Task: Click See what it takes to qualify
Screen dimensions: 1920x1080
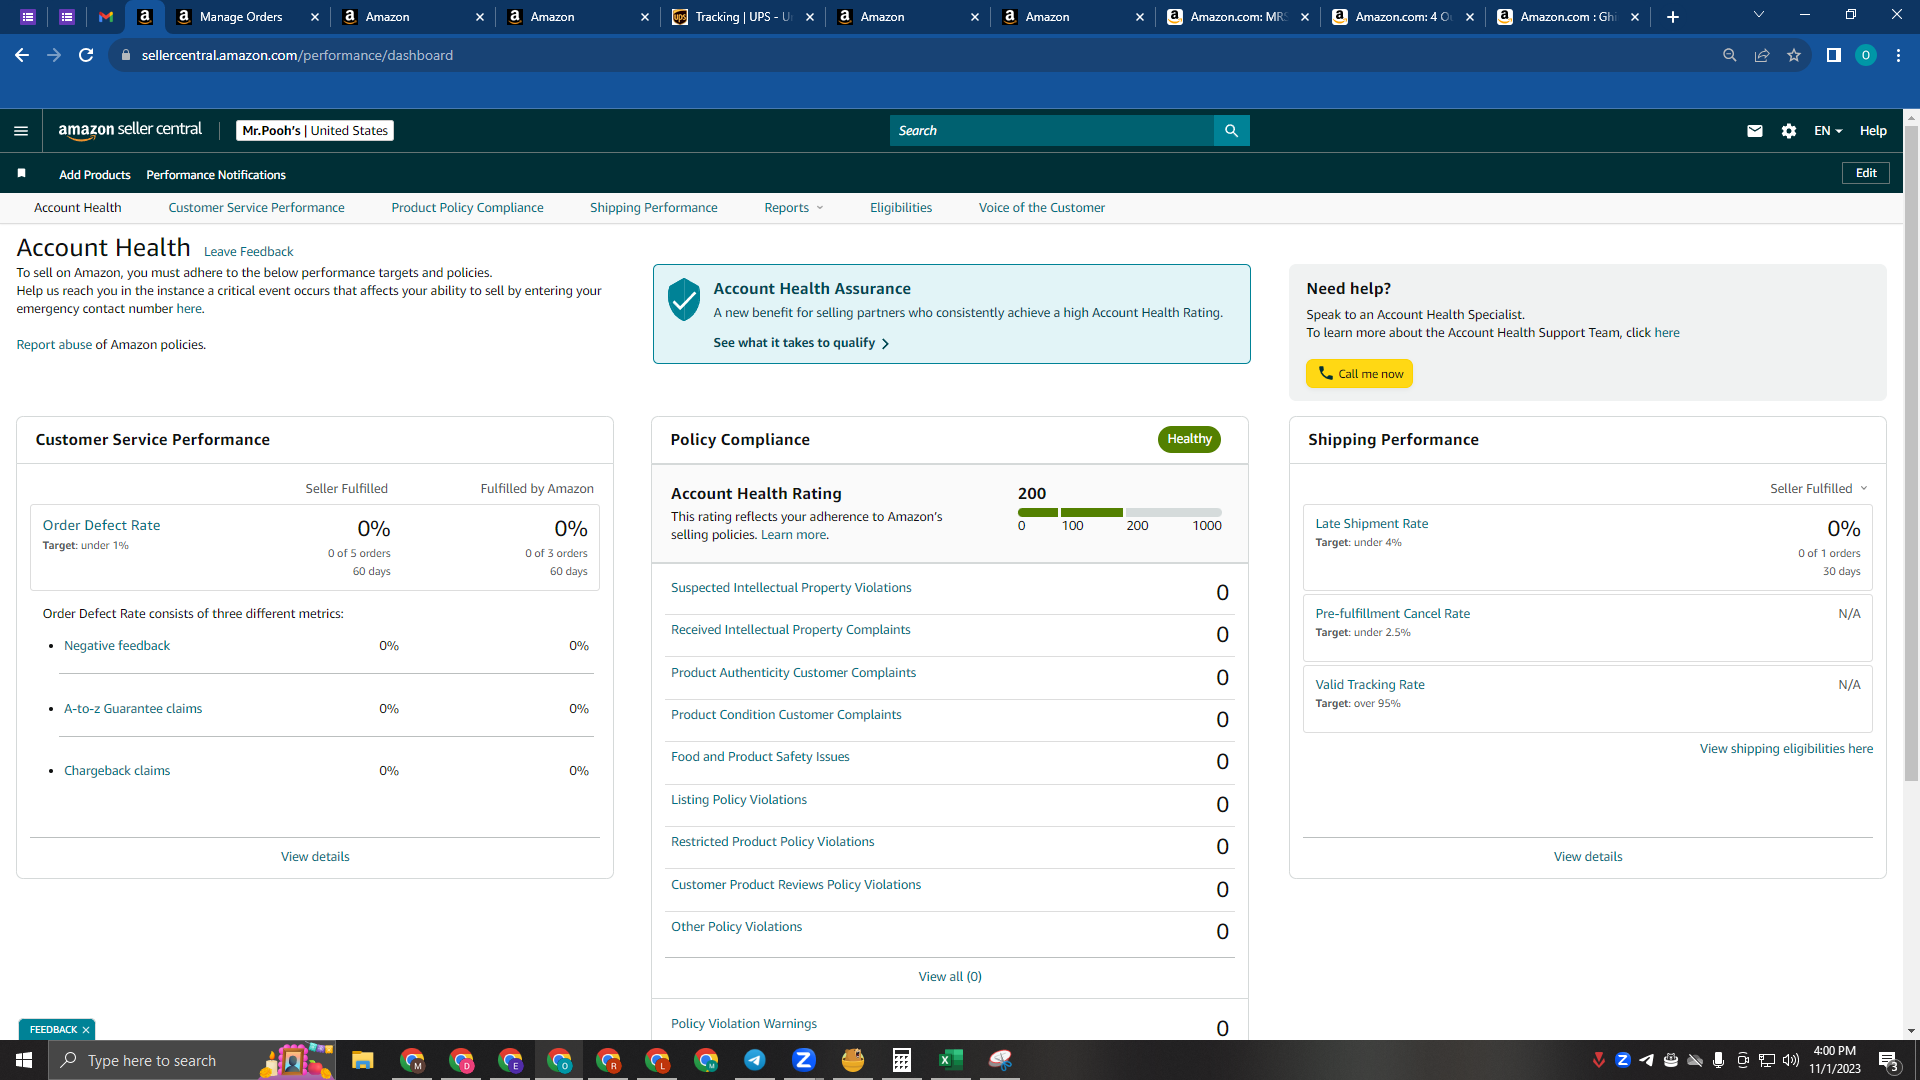Action: tap(801, 343)
